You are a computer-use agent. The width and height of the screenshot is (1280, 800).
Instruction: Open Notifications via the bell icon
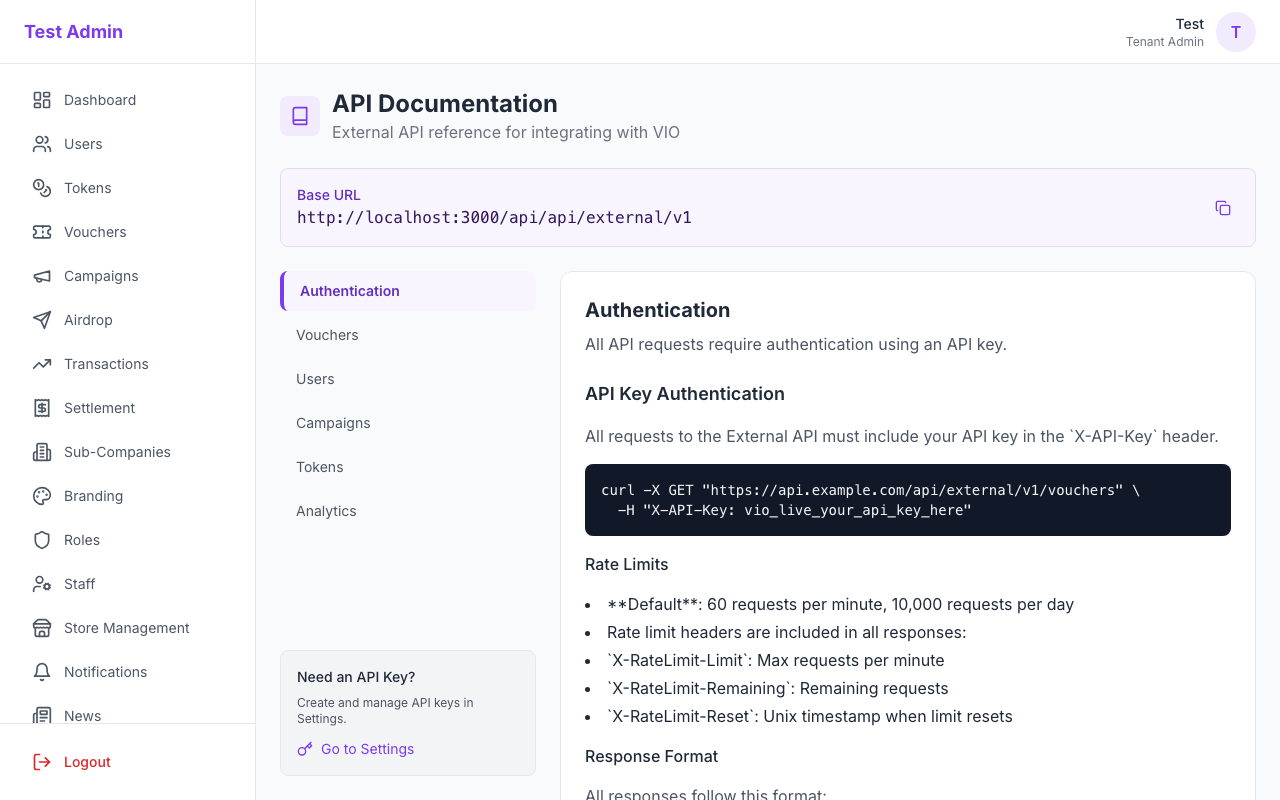click(x=41, y=672)
